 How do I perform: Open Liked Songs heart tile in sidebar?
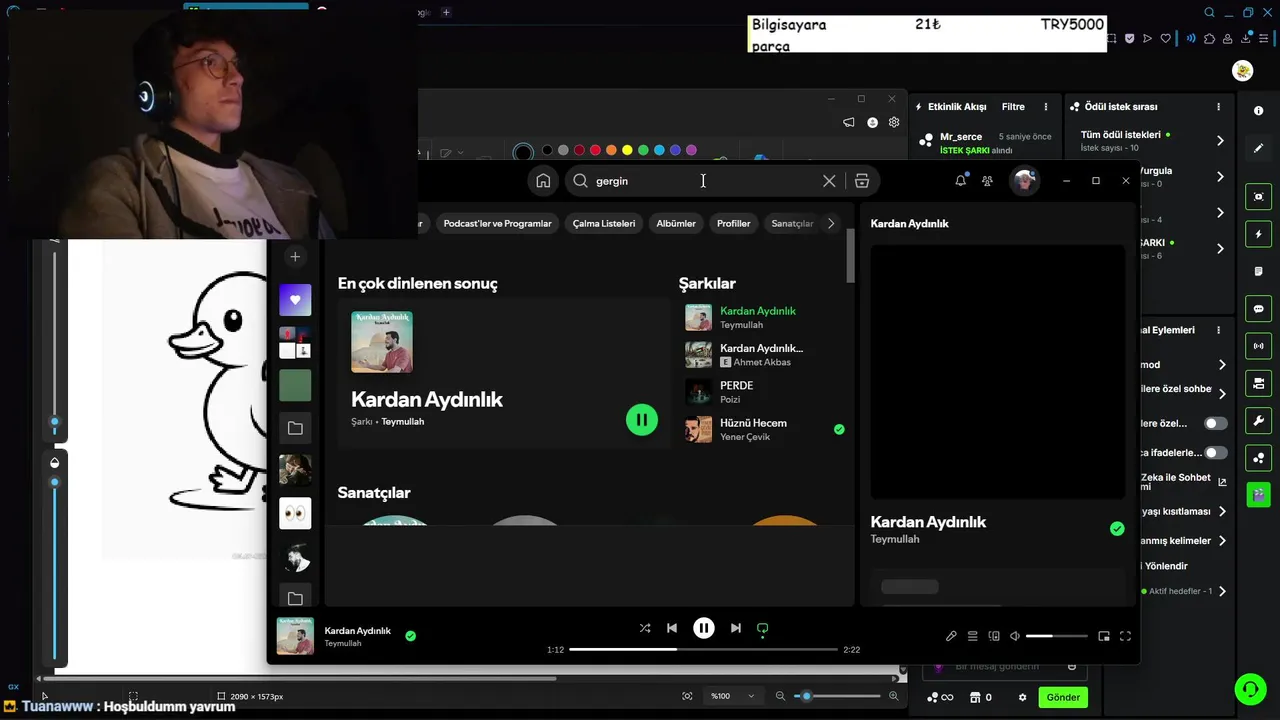(x=295, y=299)
